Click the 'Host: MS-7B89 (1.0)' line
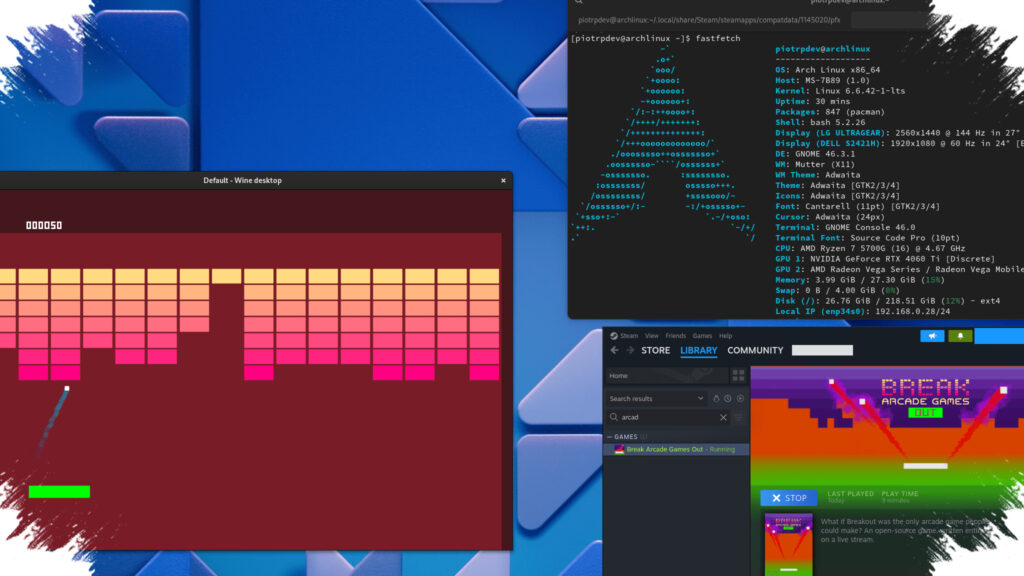This screenshot has width=1024, height=576. (822, 80)
